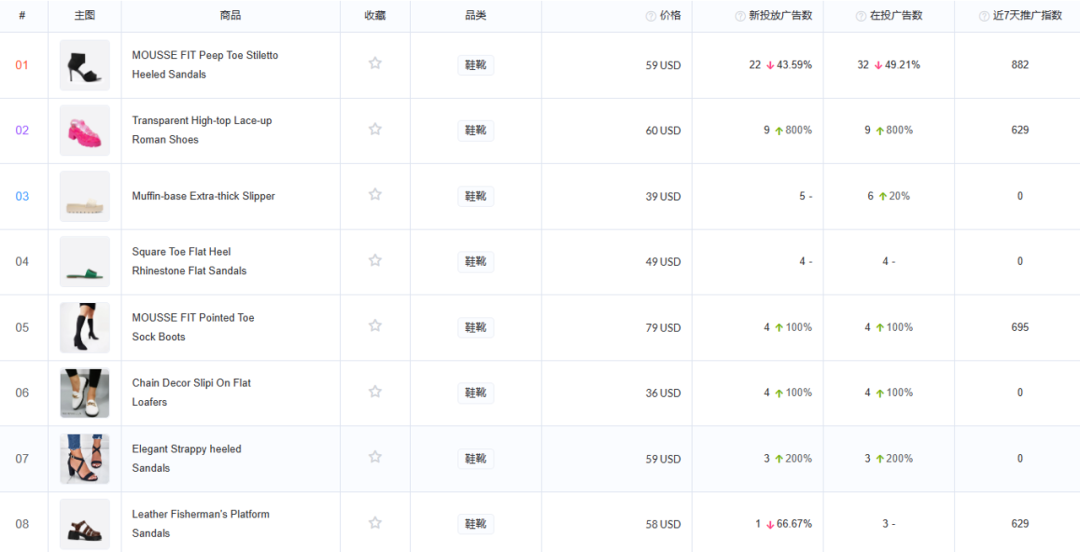This screenshot has width=1080, height=552.
Task: Click help icon beside 新投放广告数 header
Action: click(x=740, y=17)
